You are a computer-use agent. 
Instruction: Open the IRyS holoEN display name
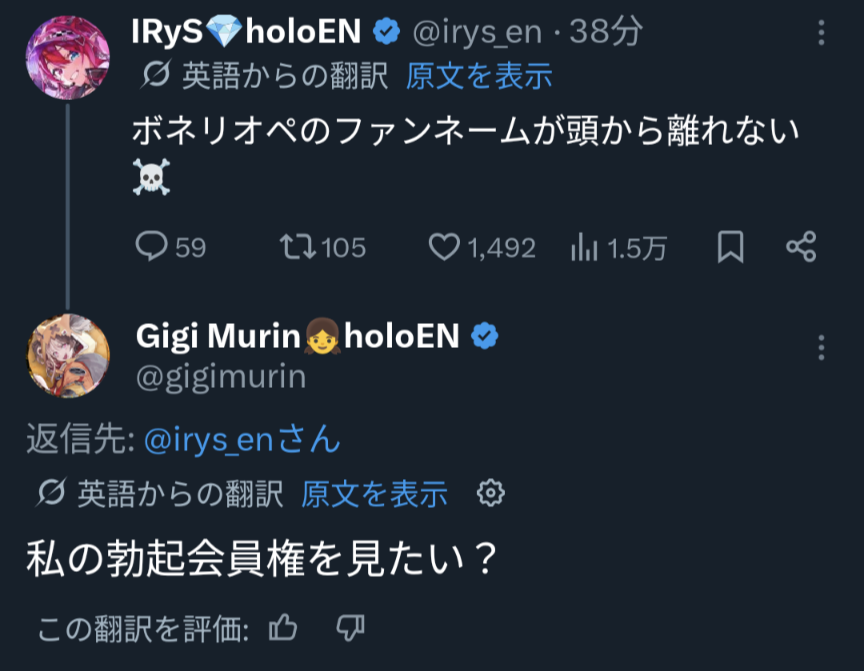(246, 32)
